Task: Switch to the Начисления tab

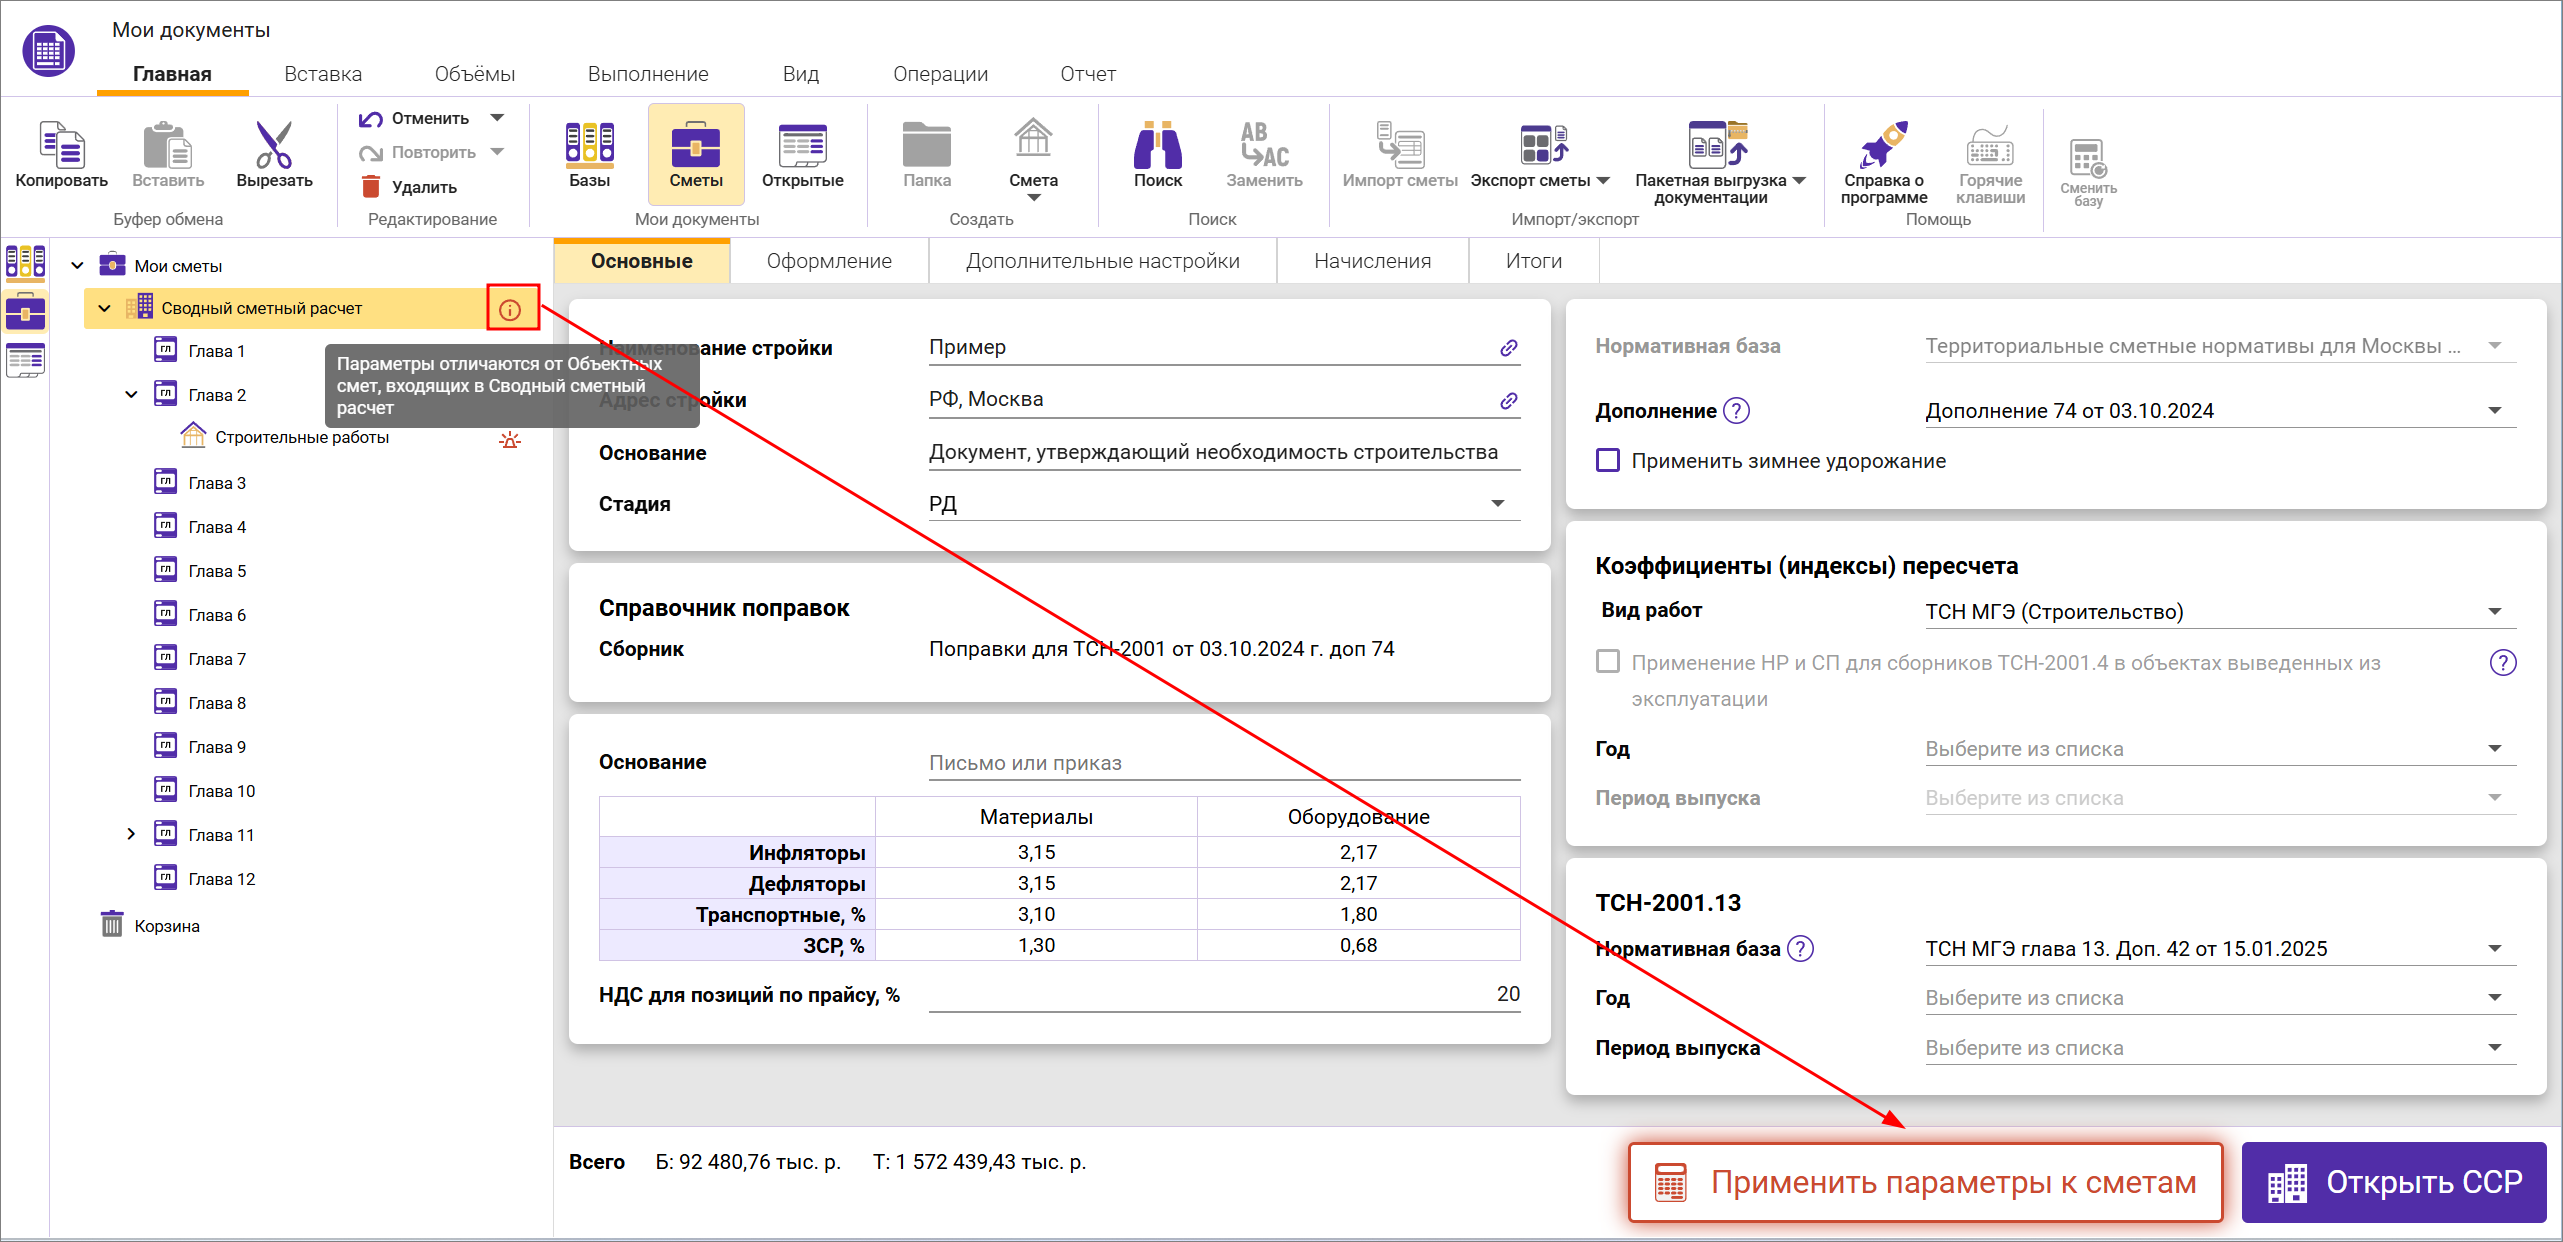Action: pyautogui.click(x=1372, y=261)
